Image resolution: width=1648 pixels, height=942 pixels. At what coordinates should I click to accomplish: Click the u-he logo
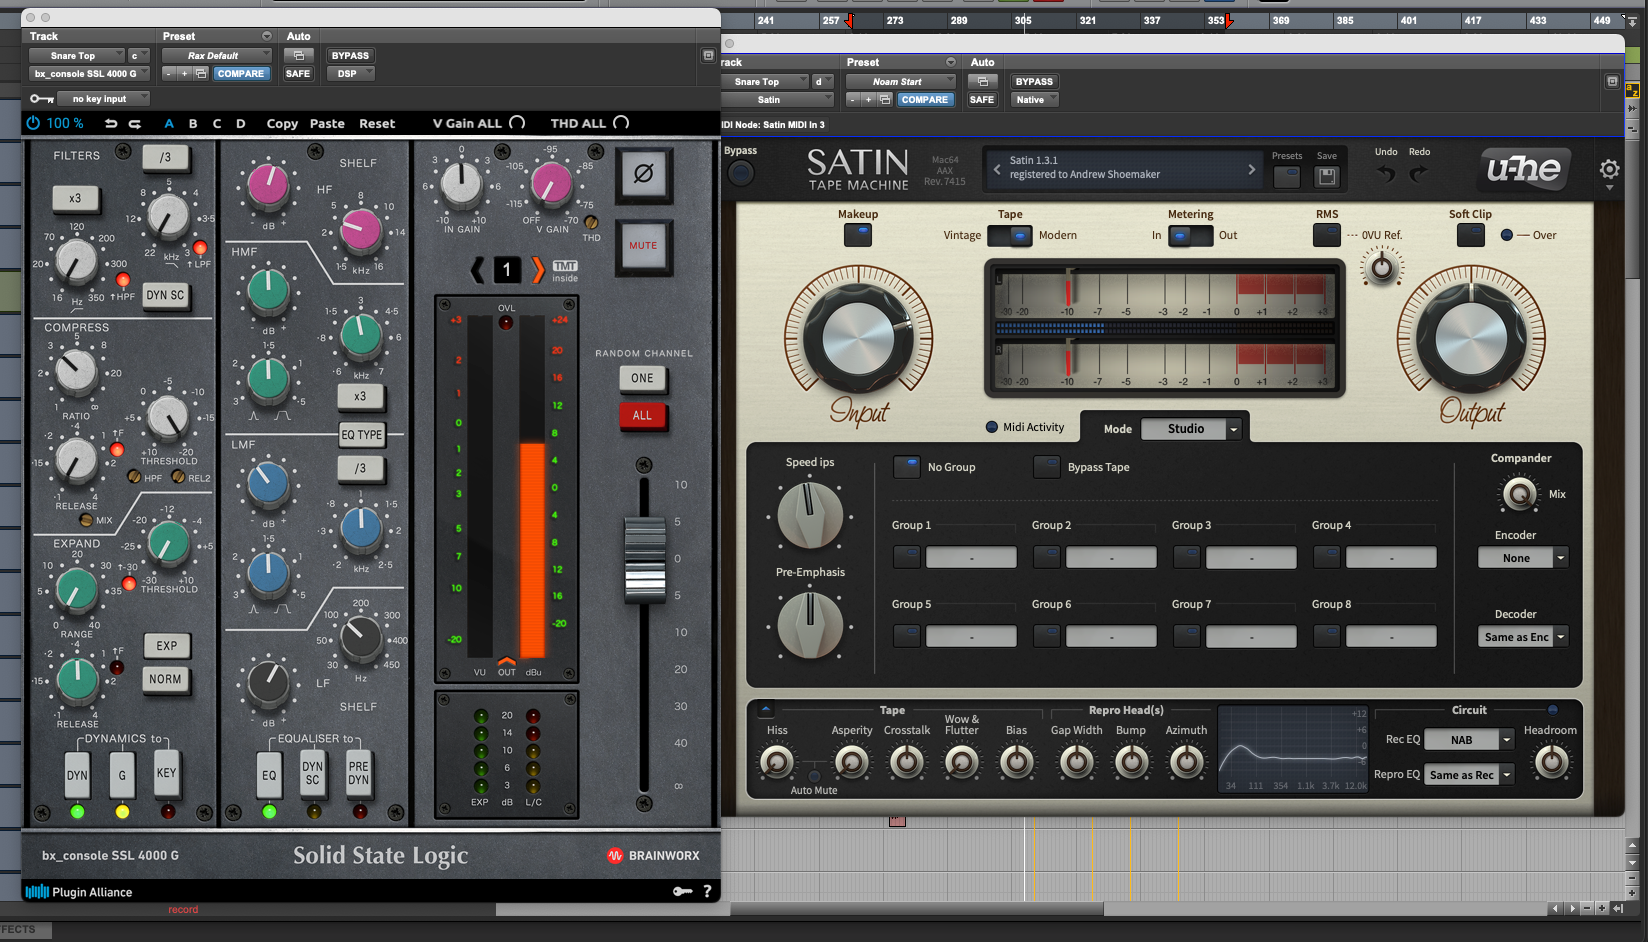[1523, 170]
